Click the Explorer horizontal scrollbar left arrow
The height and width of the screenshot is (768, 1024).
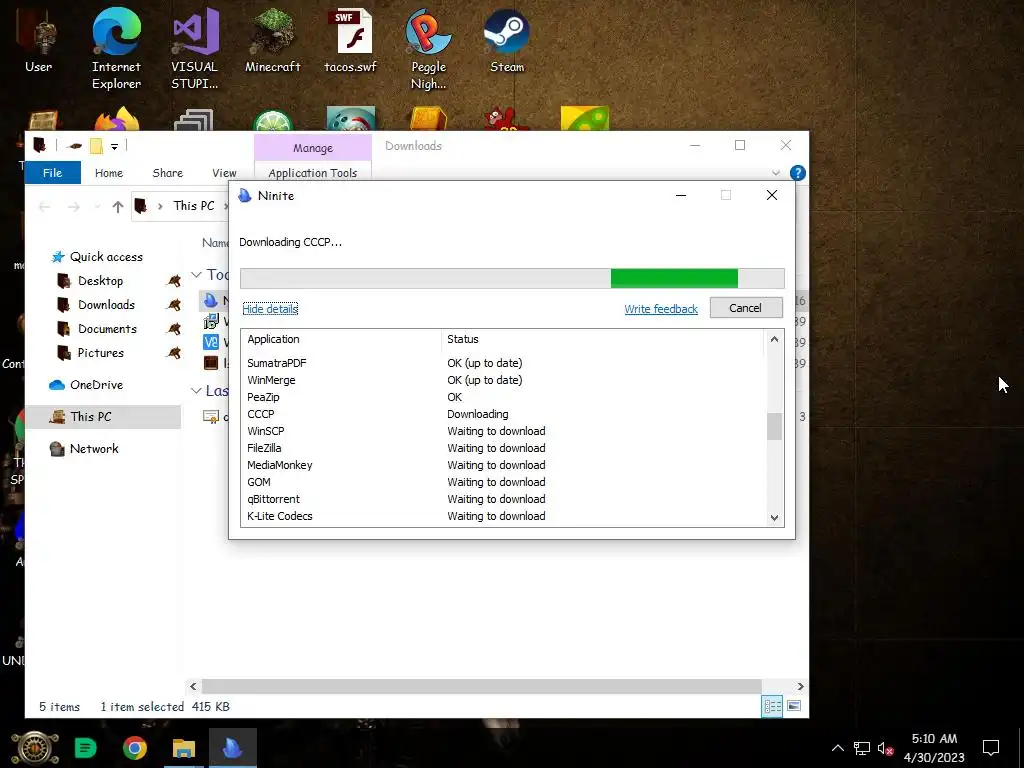tap(193, 686)
